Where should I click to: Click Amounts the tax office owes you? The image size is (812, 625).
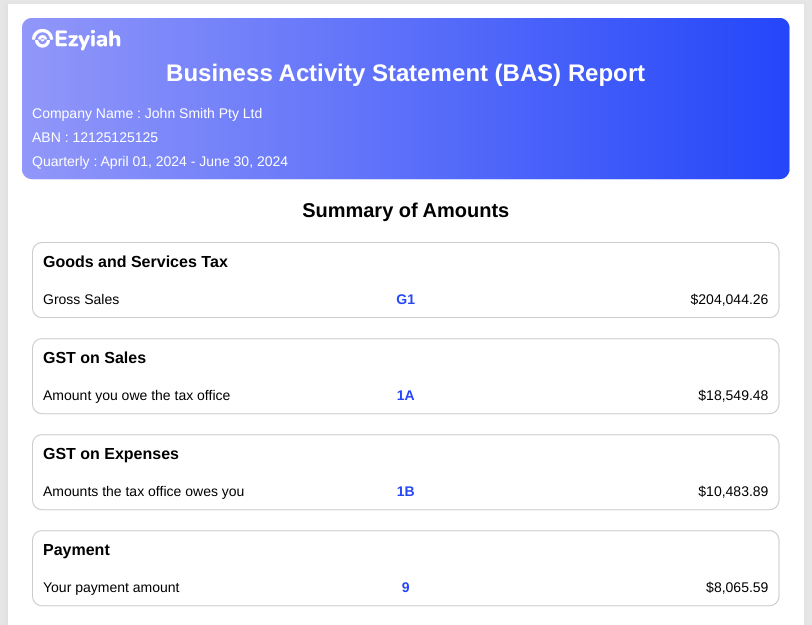(143, 491)
